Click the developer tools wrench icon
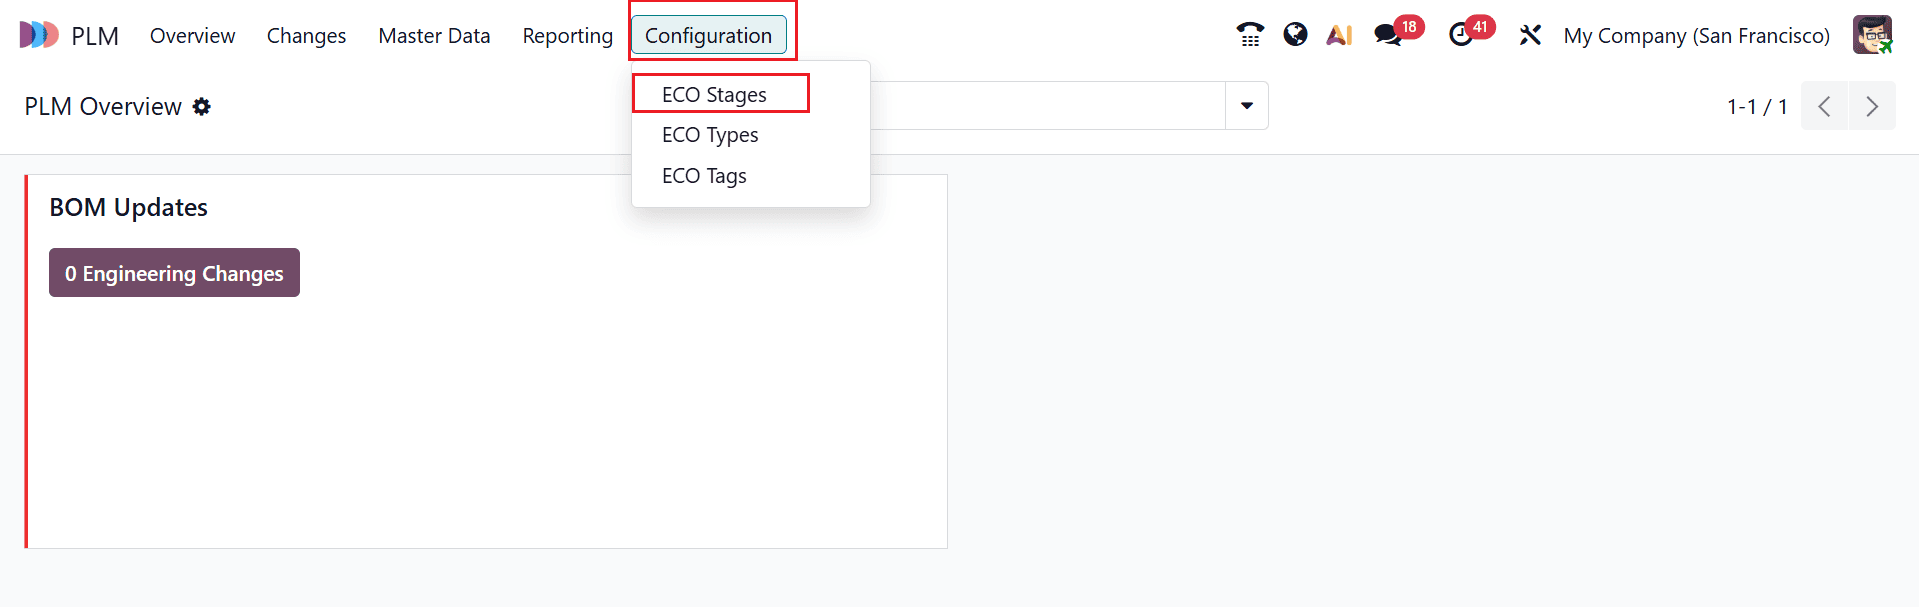The width and height of the screenshot is (1919, 607). [x=1530, y=34]
